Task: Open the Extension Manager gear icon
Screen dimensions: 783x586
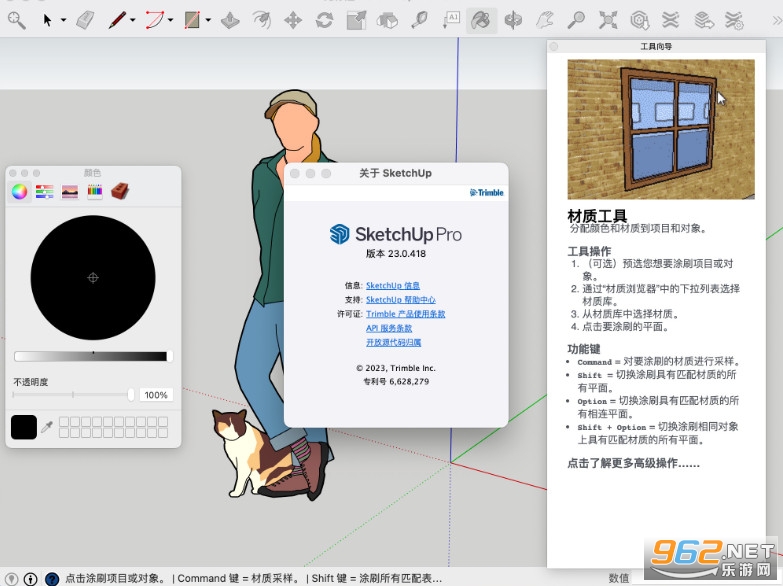Action: (x=734, y=20)
